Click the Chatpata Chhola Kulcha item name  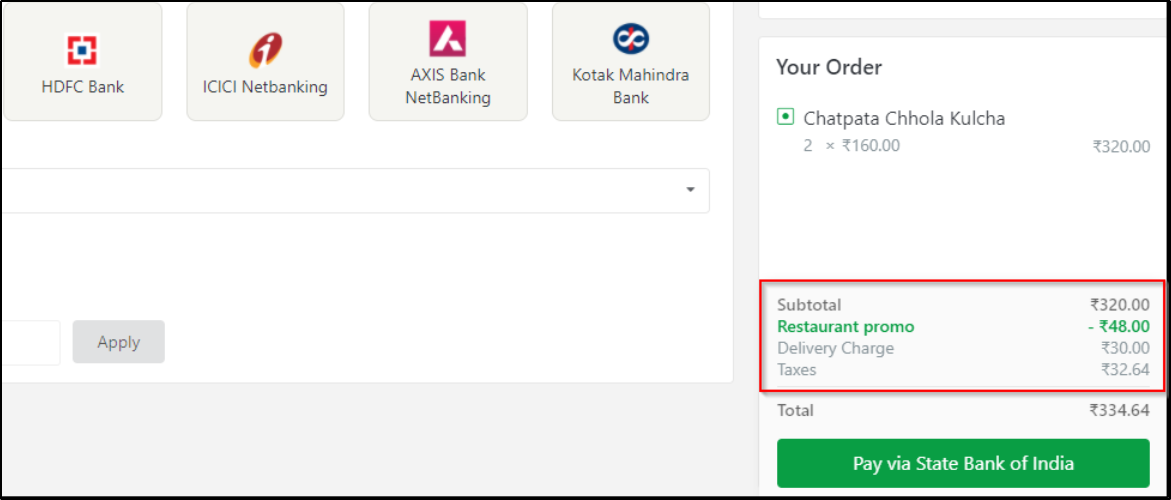pos(904,118)
